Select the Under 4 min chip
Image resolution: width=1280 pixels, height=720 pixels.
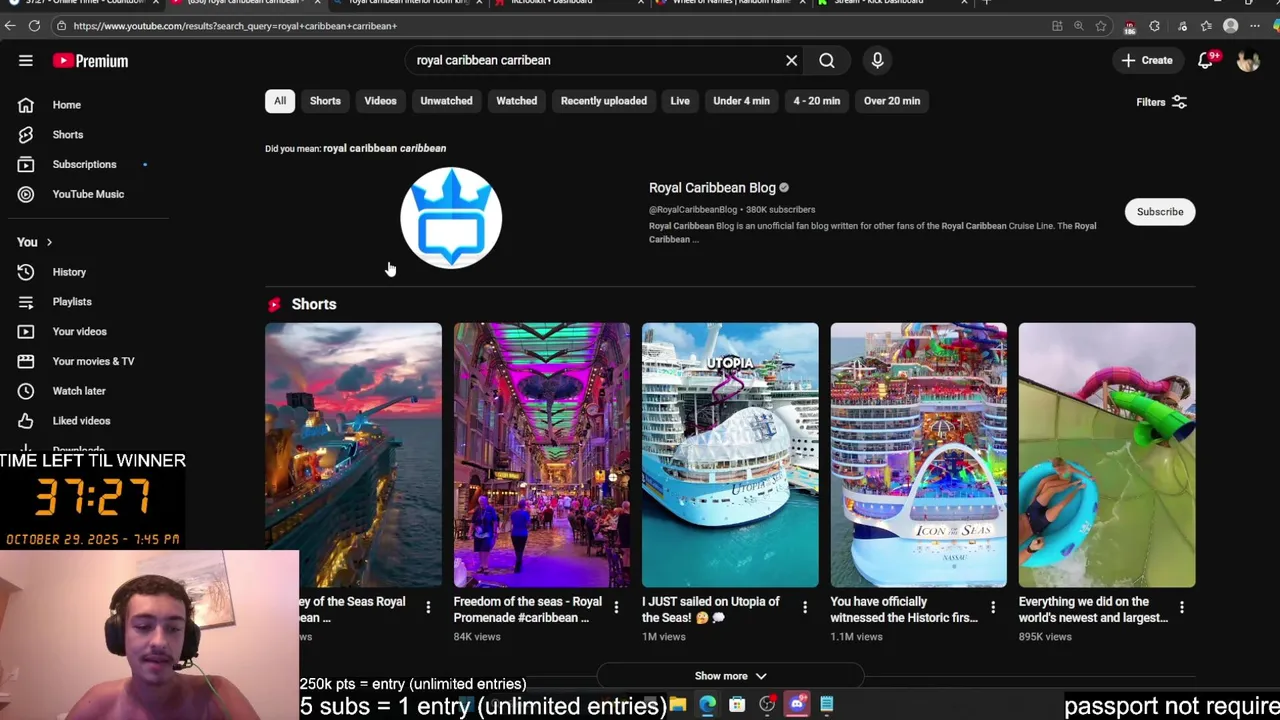741,101
